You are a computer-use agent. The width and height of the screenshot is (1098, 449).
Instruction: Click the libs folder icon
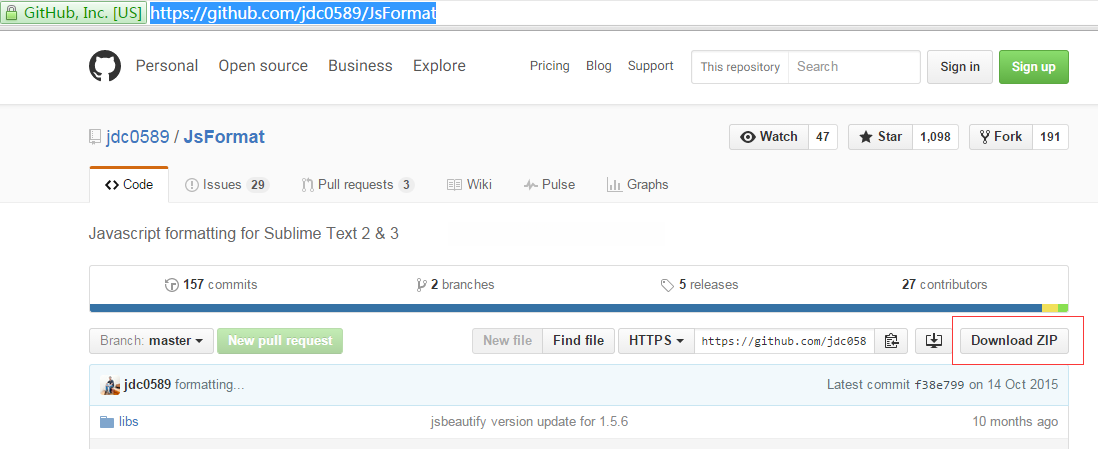(106, 422)
